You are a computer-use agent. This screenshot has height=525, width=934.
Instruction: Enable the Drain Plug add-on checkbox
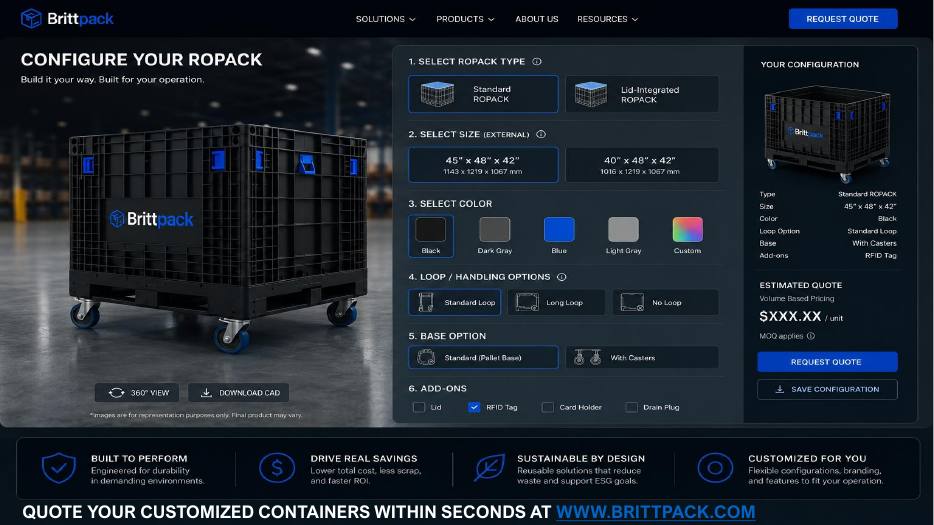click(x=631, y=408)
